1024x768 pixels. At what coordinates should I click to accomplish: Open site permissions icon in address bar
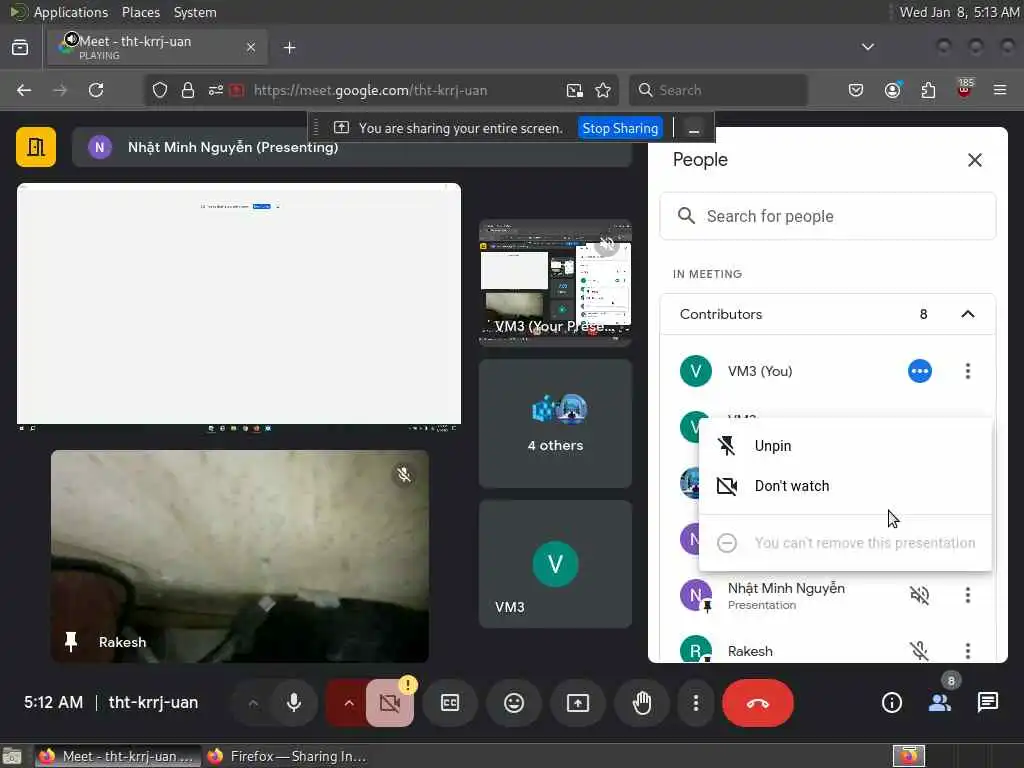[216, 90]
